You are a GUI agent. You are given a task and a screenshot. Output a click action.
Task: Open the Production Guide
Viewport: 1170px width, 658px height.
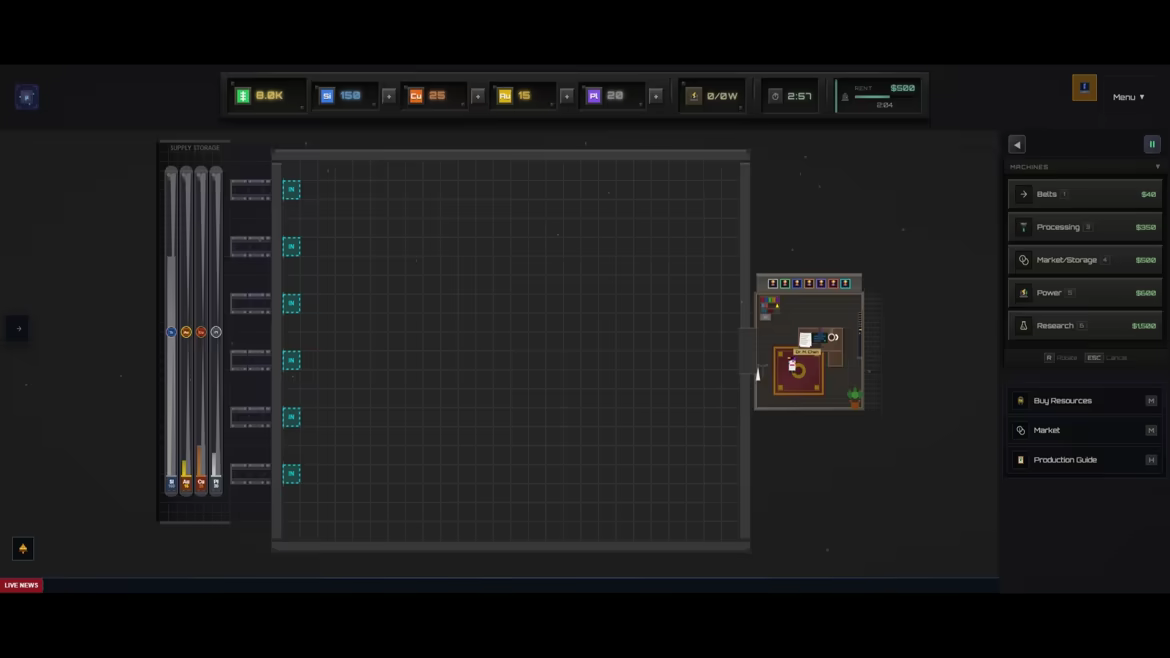pos(1085,460)
